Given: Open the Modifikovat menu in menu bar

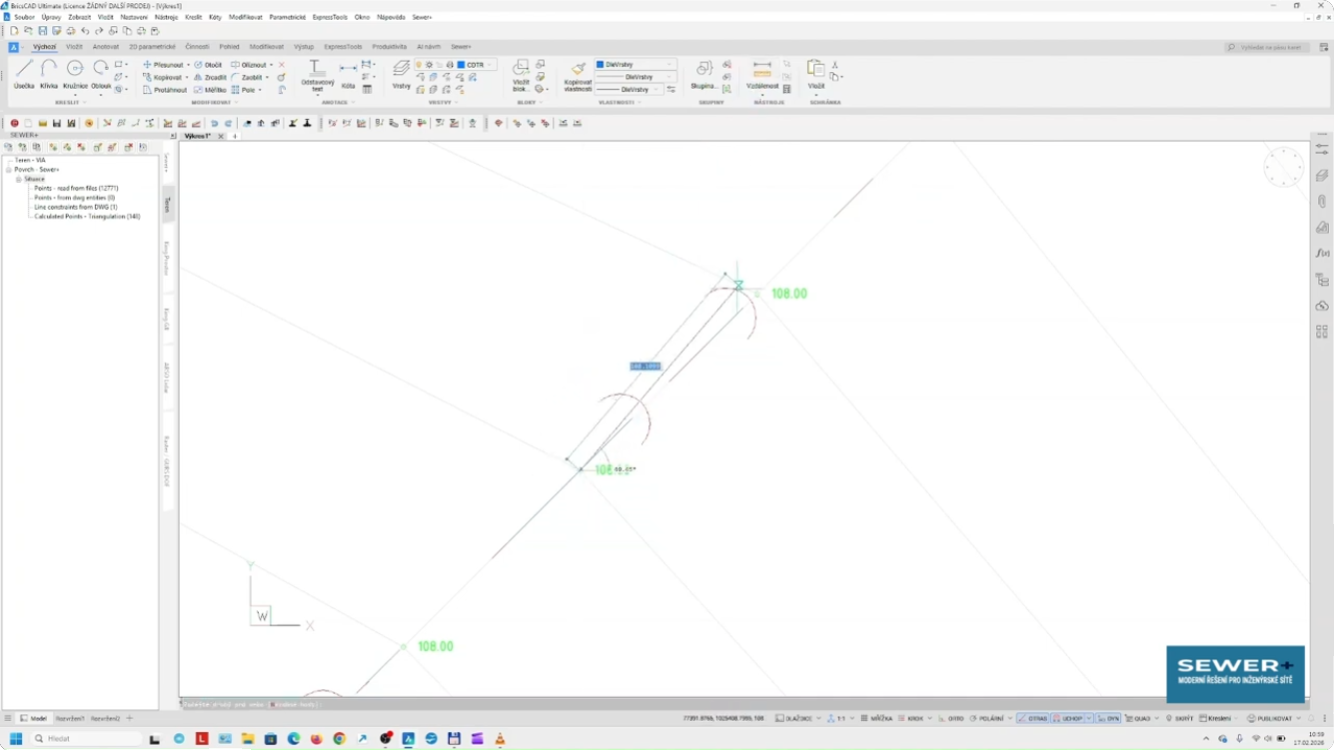Looking at the screenshot, I should 245,17.
